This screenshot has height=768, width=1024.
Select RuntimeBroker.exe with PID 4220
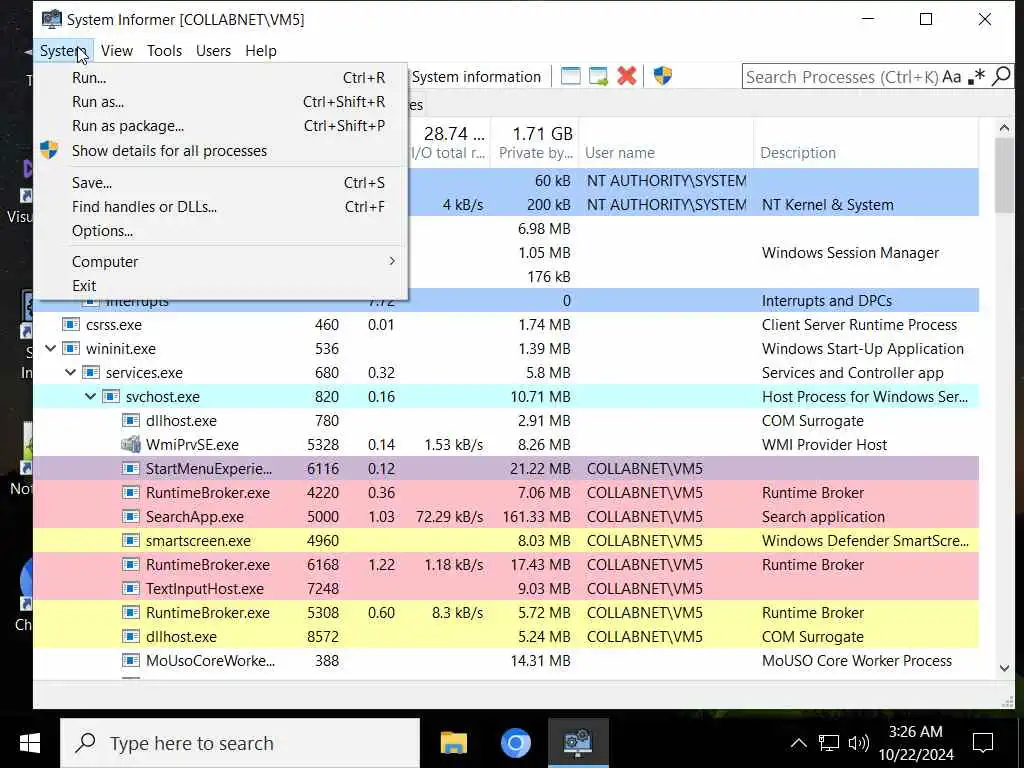(506, 493)
